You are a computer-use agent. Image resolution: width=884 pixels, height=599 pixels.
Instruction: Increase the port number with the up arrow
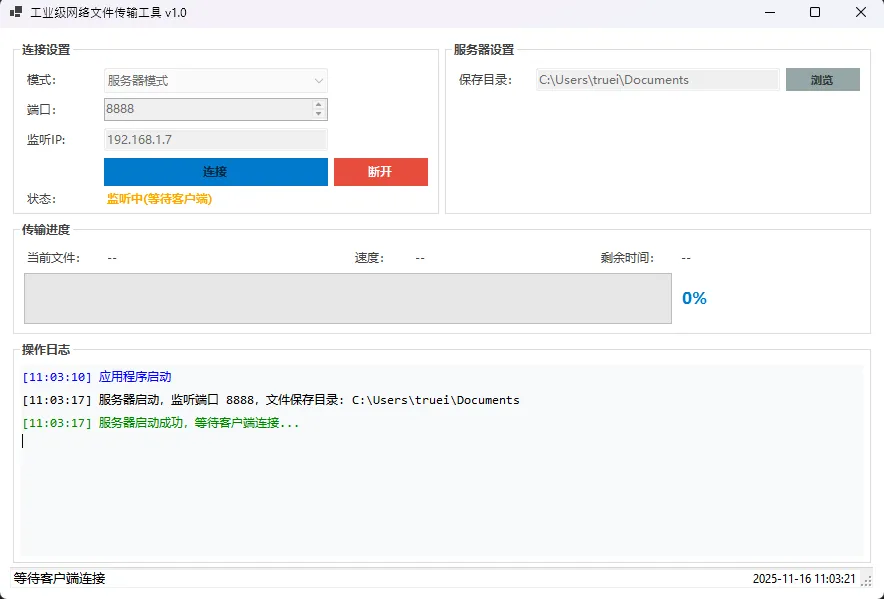319,105
